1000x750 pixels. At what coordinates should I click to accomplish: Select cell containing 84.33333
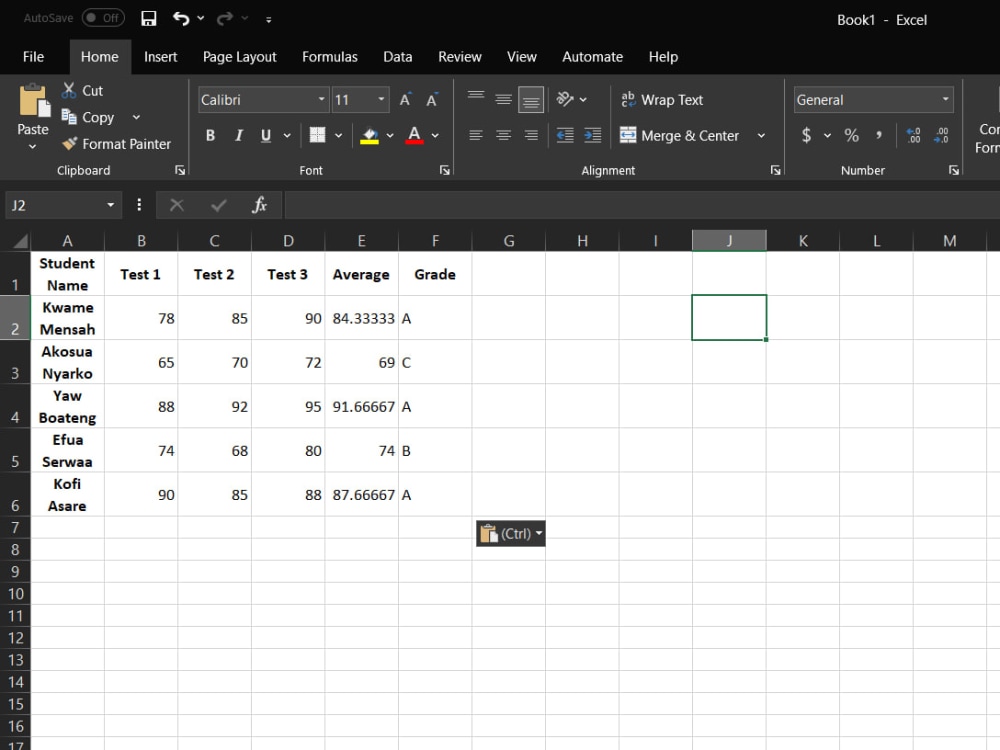click(362, 318)
